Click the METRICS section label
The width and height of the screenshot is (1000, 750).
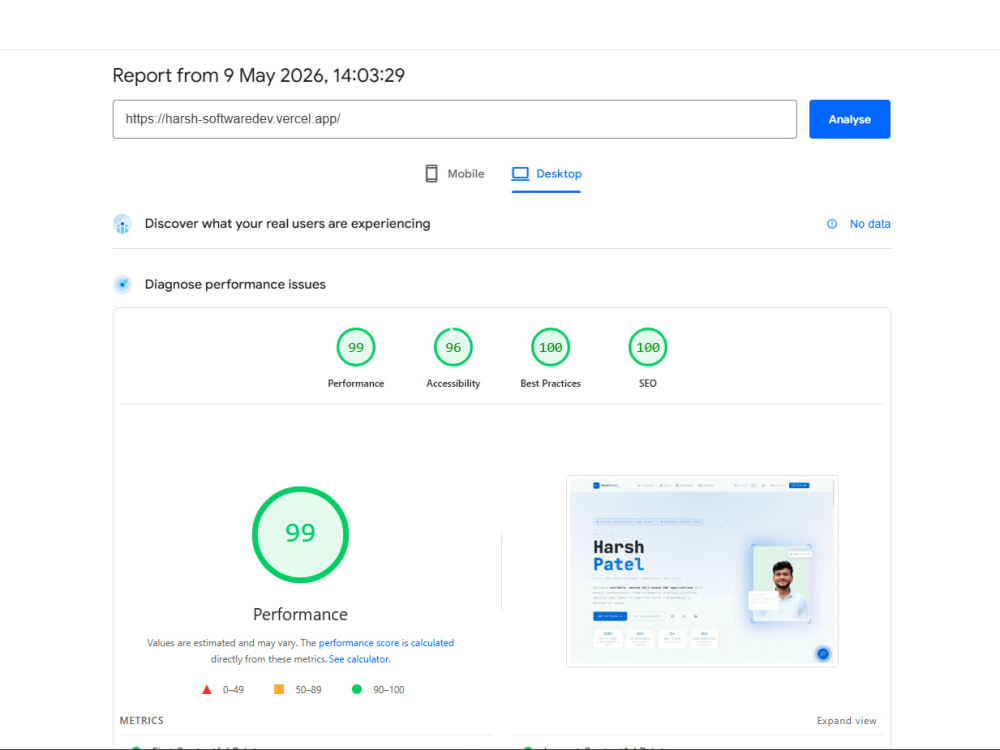tap(142, 721)
